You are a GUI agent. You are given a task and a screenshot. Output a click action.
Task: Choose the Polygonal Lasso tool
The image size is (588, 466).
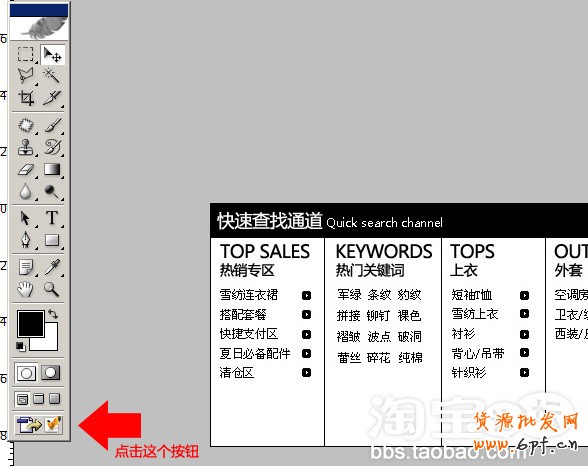26,75
